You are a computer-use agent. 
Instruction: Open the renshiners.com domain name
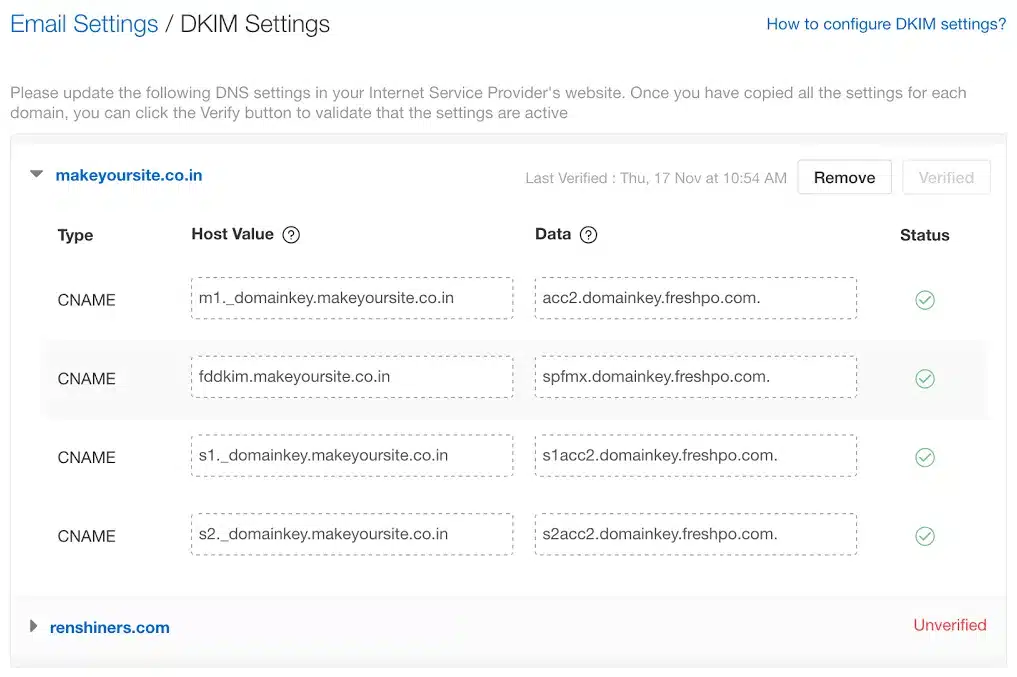[110, 628]
